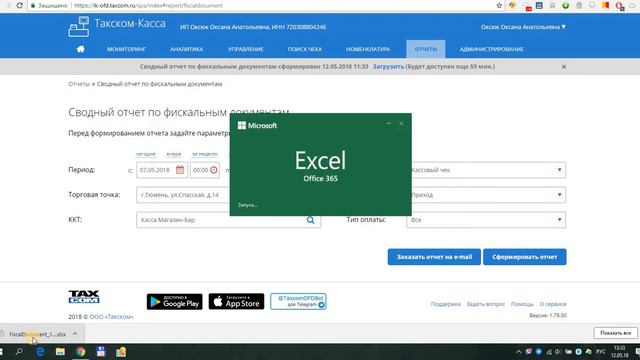Open the Администрирование menu
The height and width of the screenshot is (360, 640).
[491, 49]
